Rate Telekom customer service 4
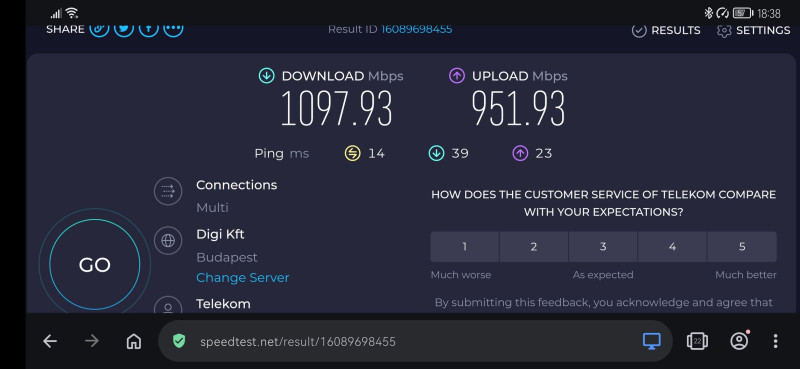 672,247
